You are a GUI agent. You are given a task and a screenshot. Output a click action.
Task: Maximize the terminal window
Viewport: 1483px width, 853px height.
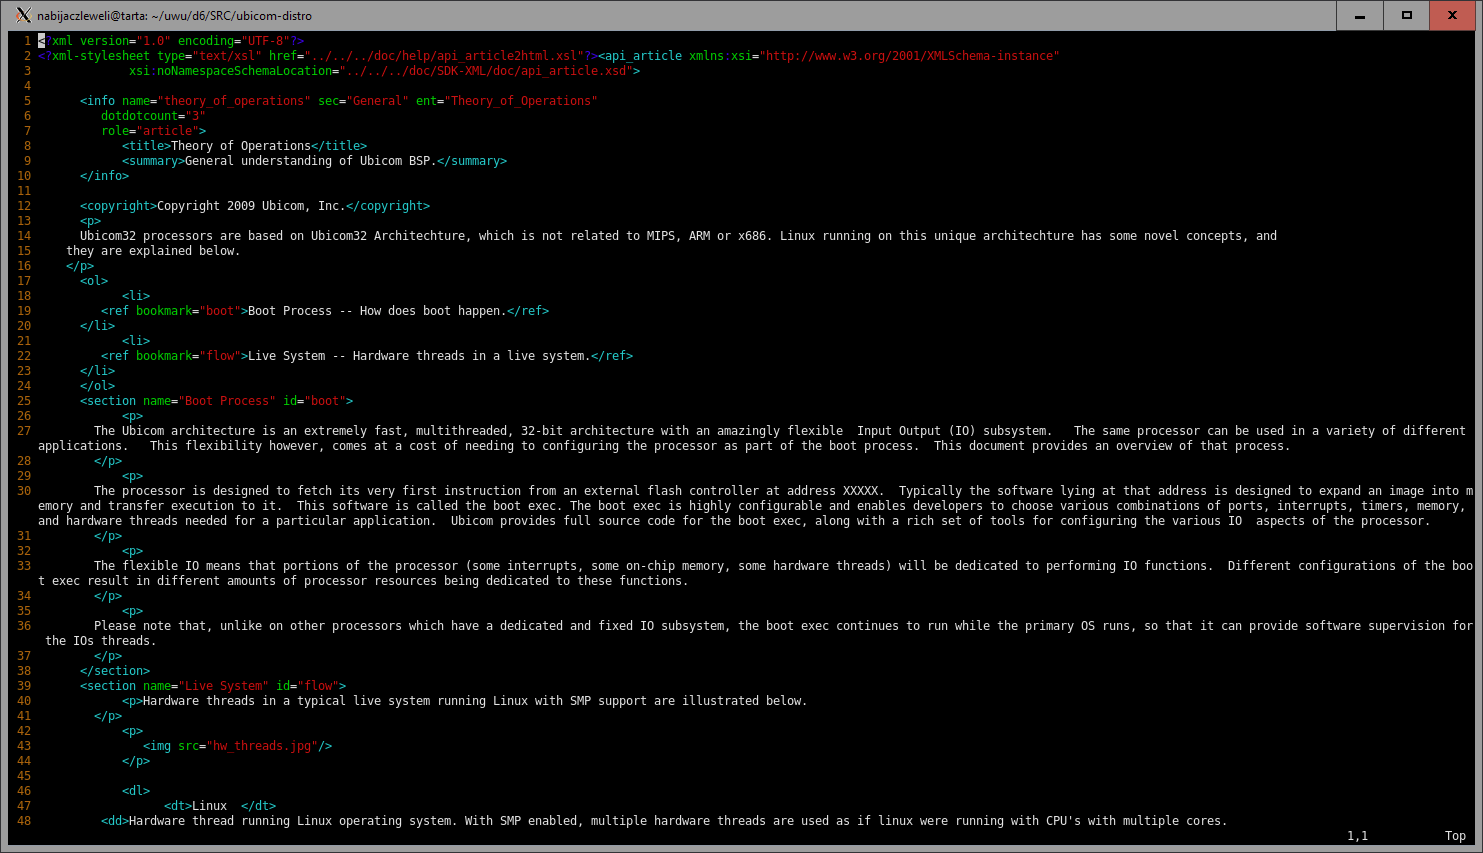(x=1406, y=15)
